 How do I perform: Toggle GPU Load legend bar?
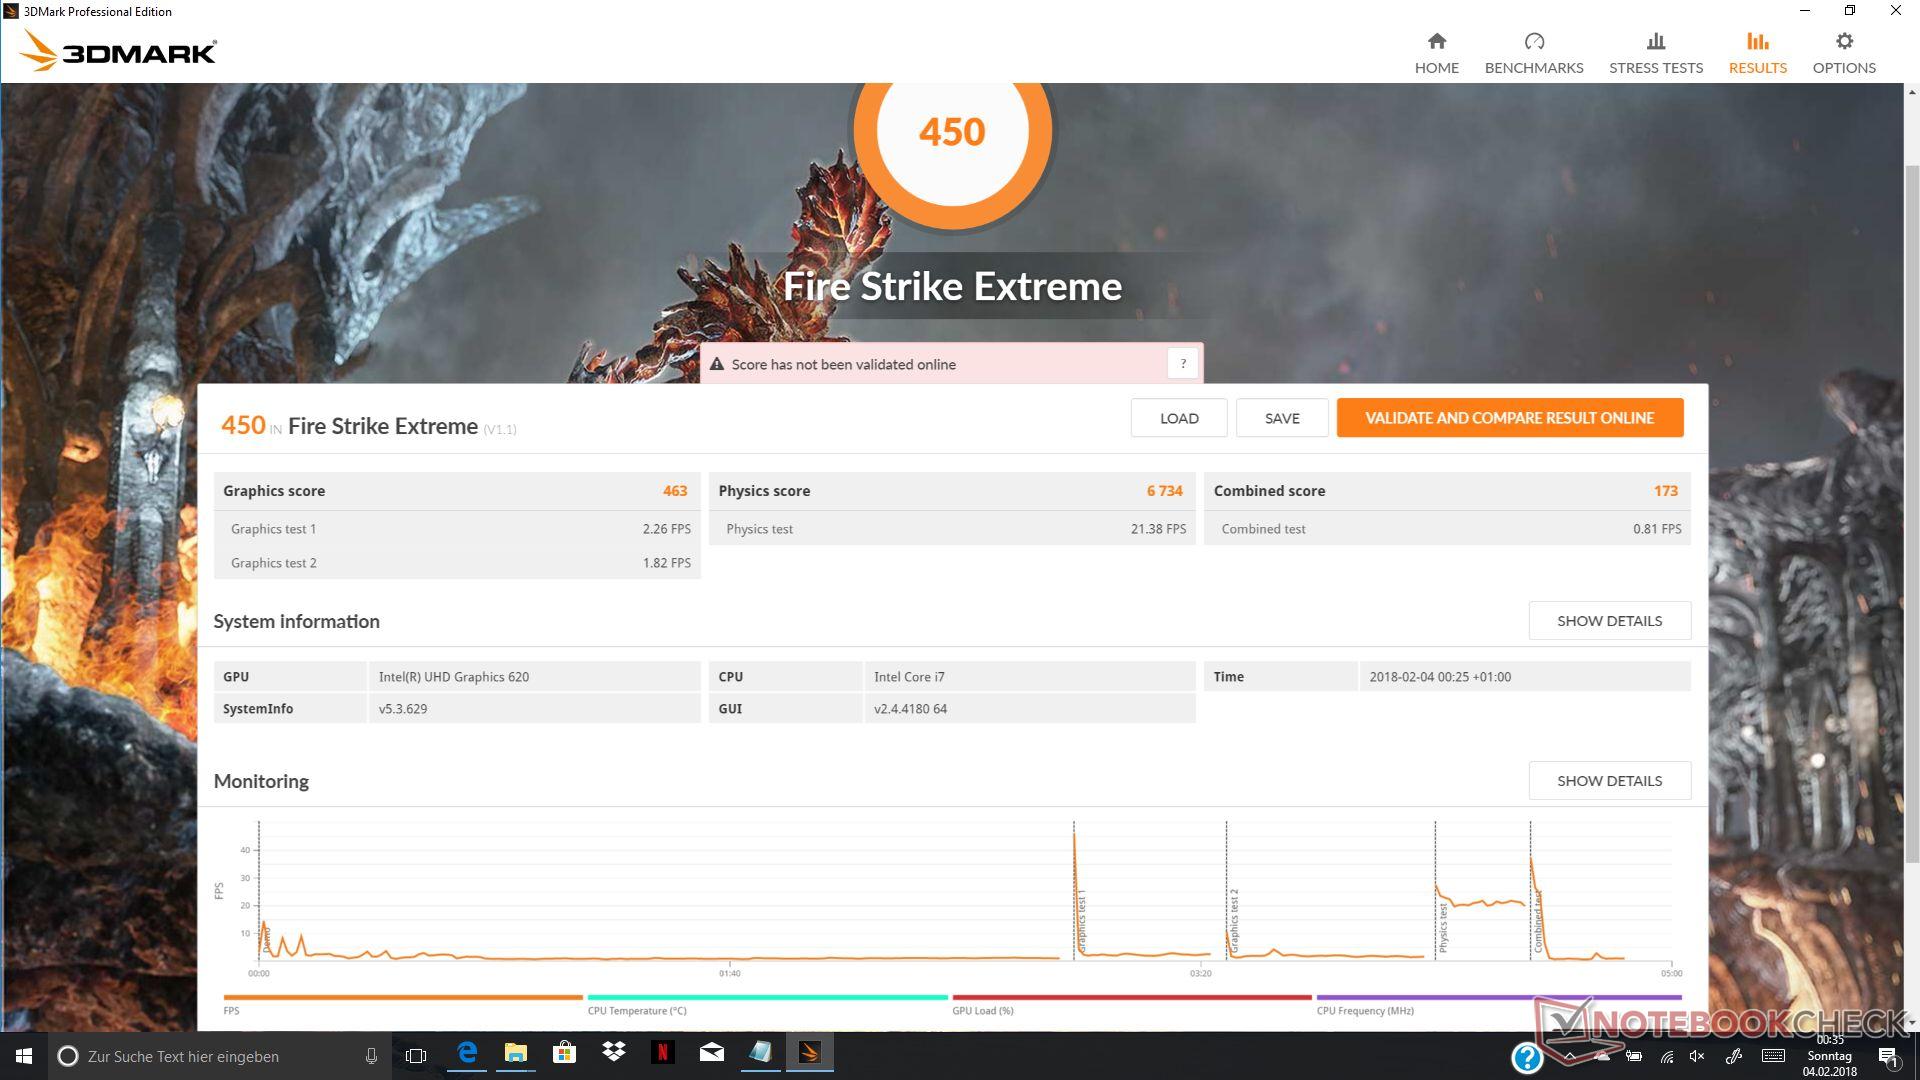(1131, 998)
